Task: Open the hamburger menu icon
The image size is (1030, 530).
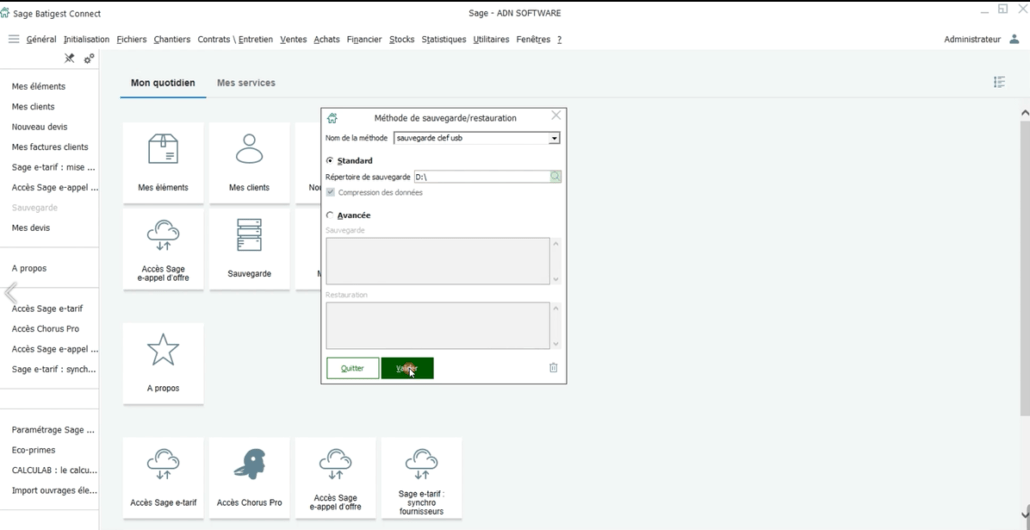Action: point(14,39)
